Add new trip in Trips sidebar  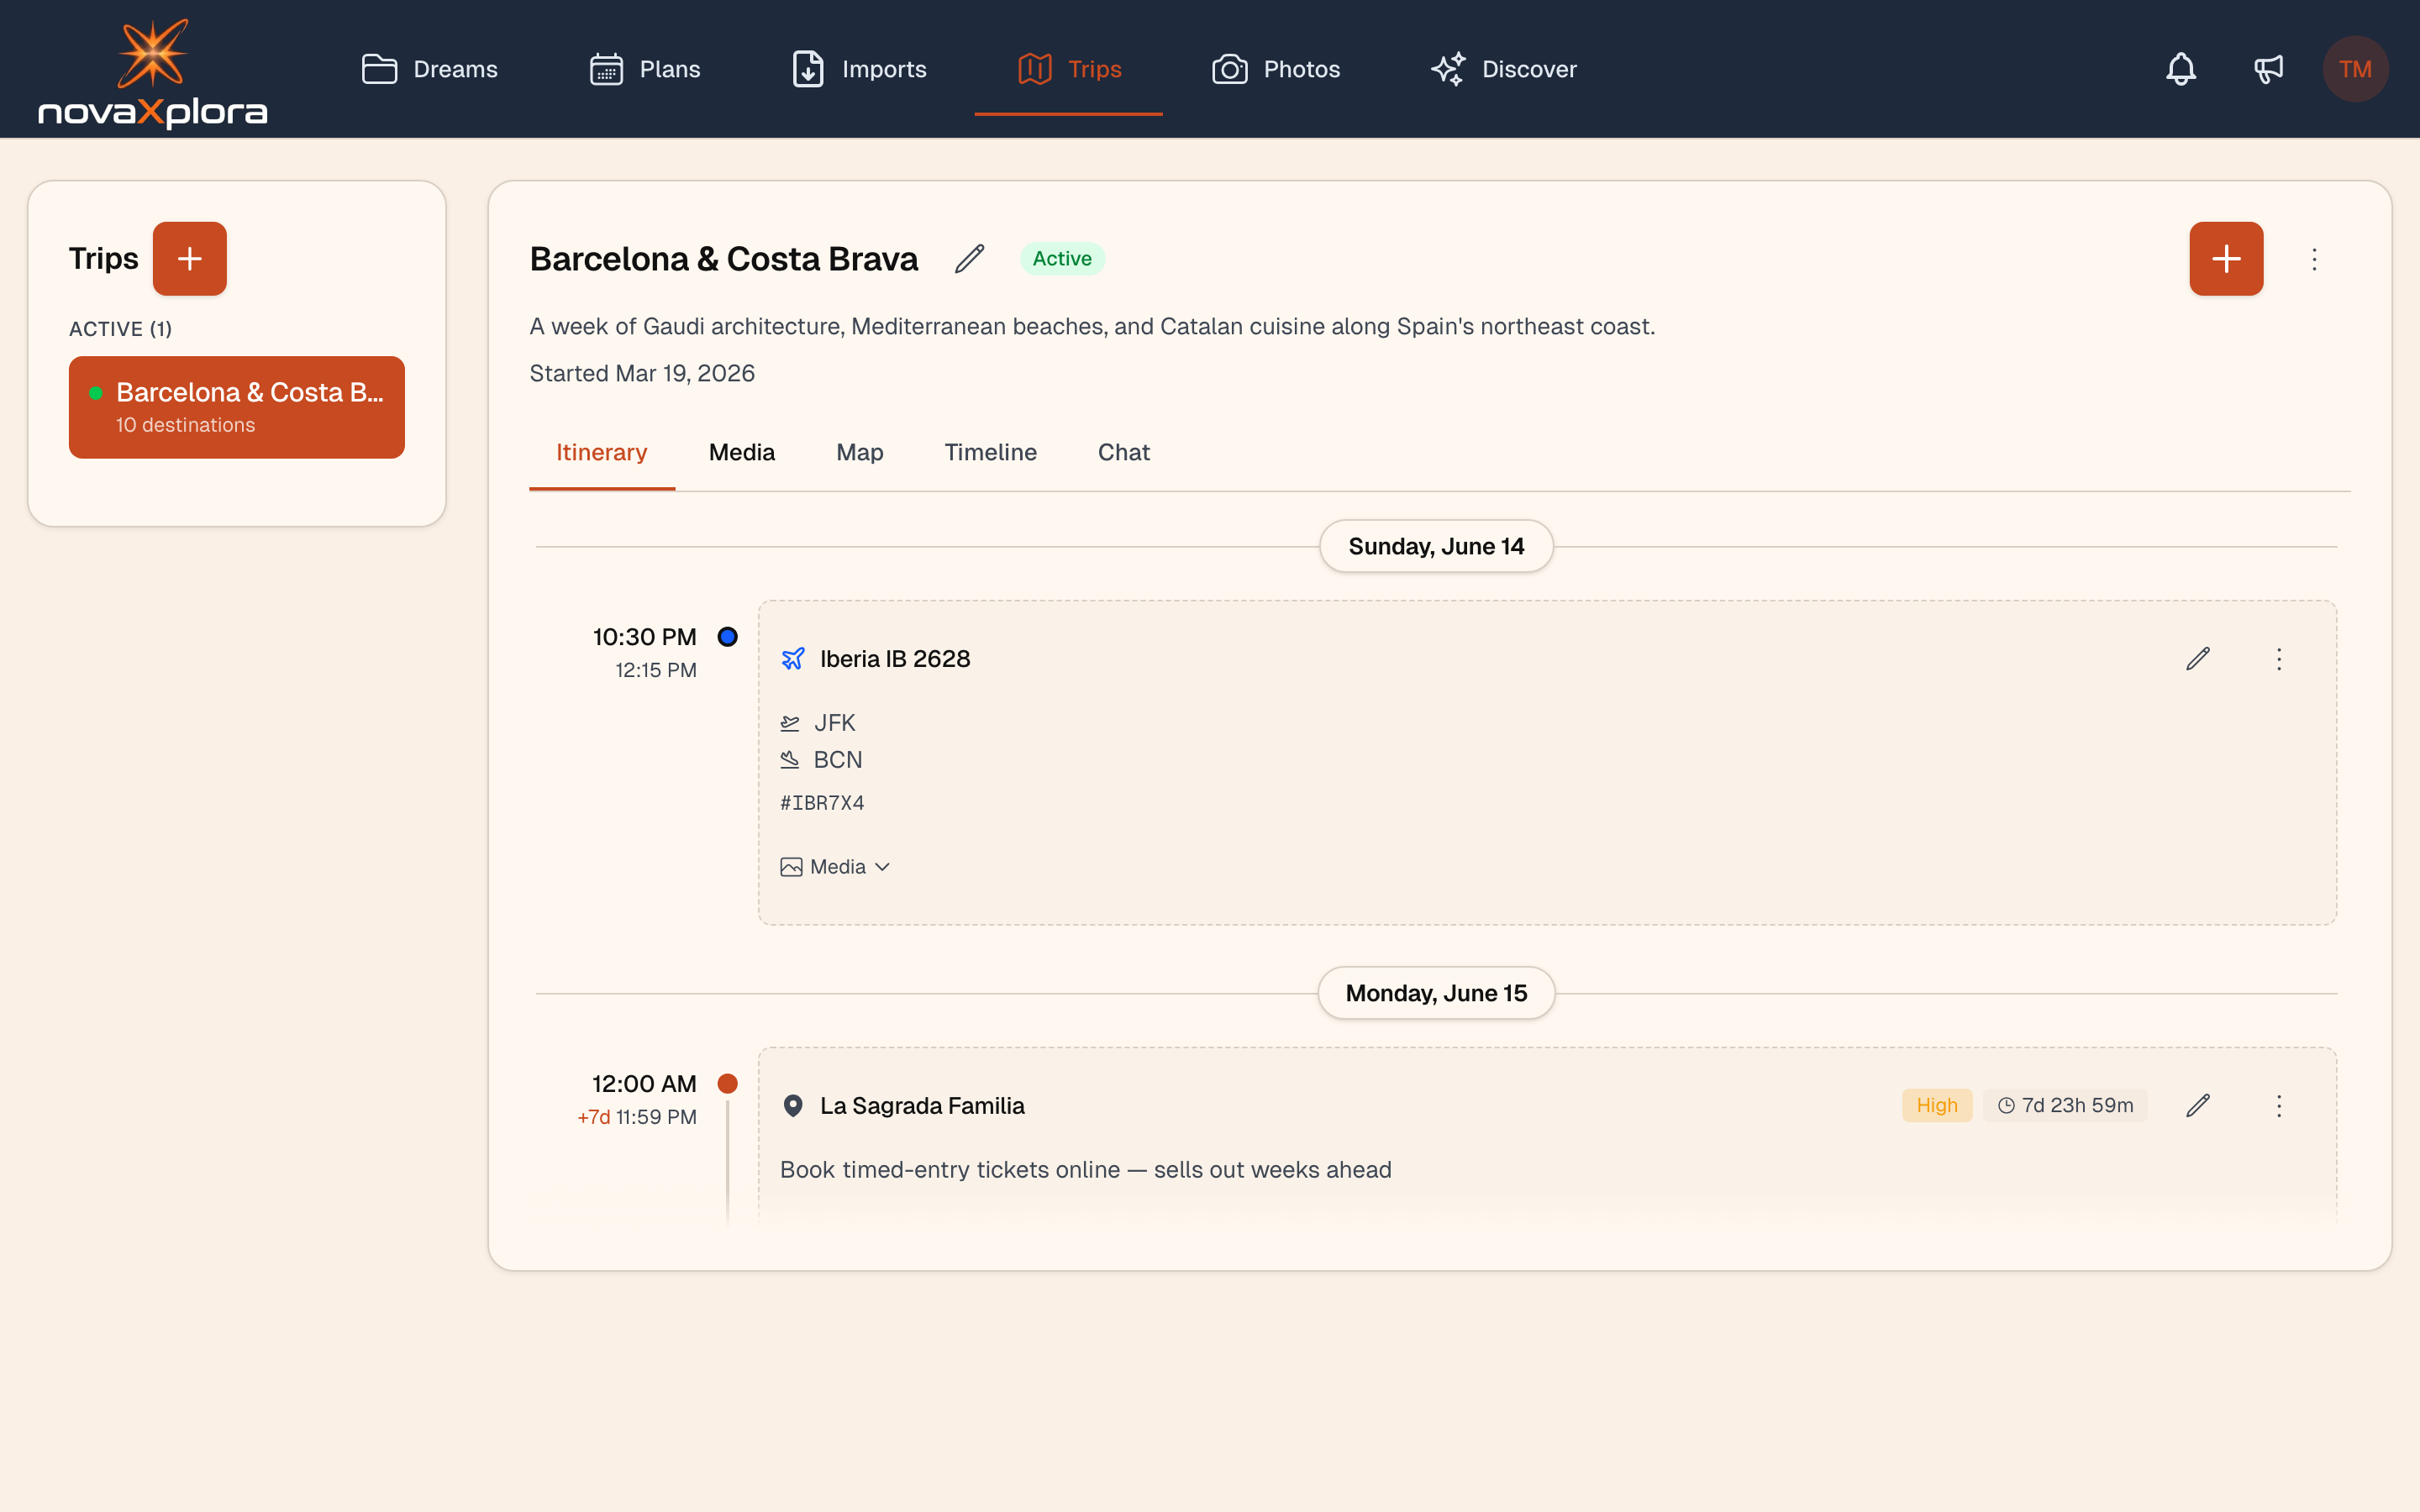coord(189,259)
